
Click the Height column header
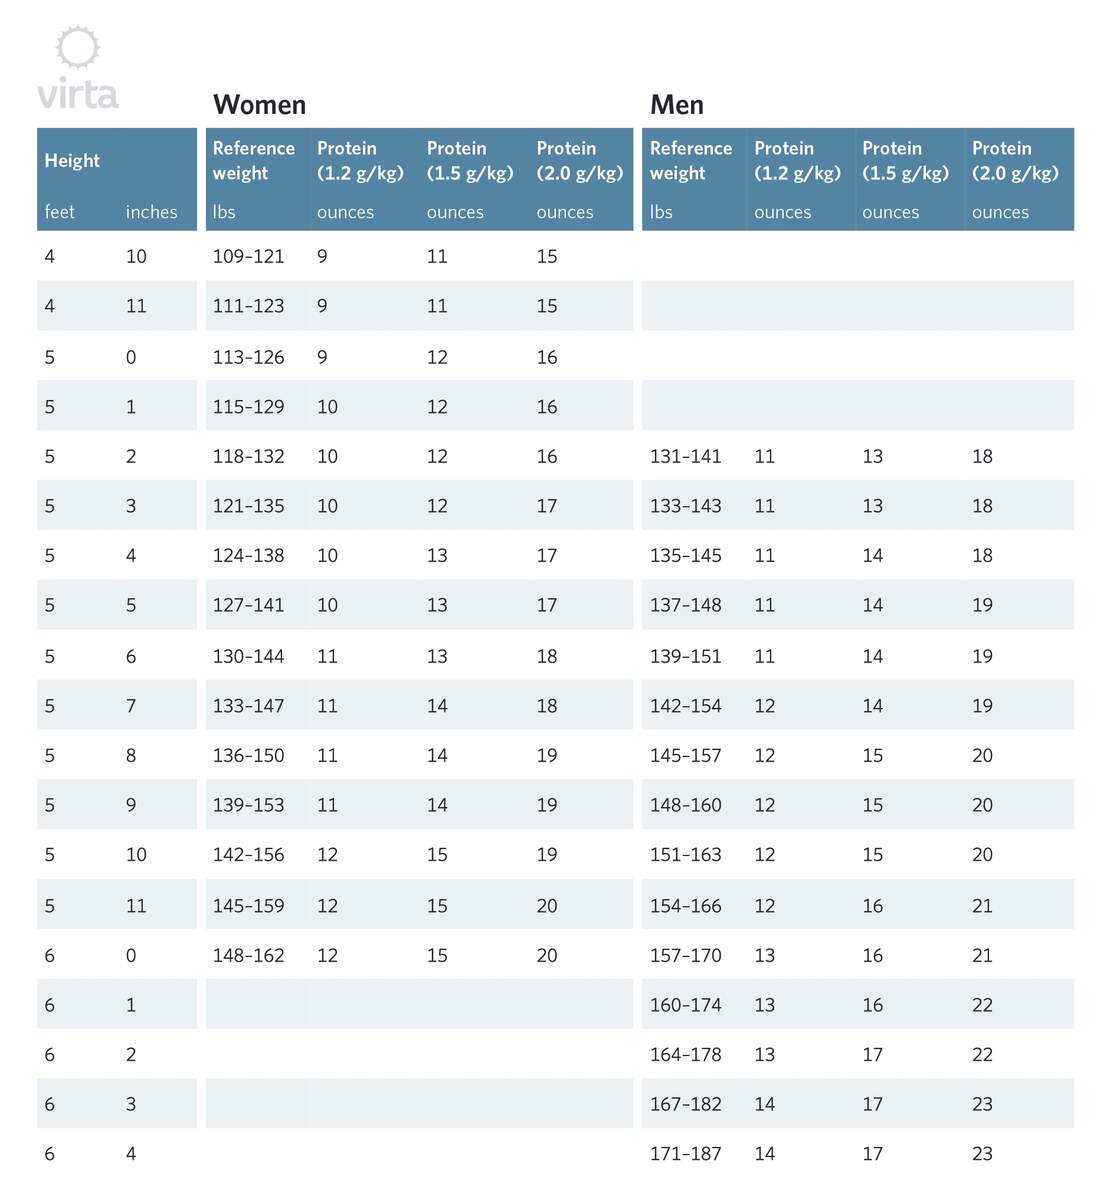(x=72, y=160)
